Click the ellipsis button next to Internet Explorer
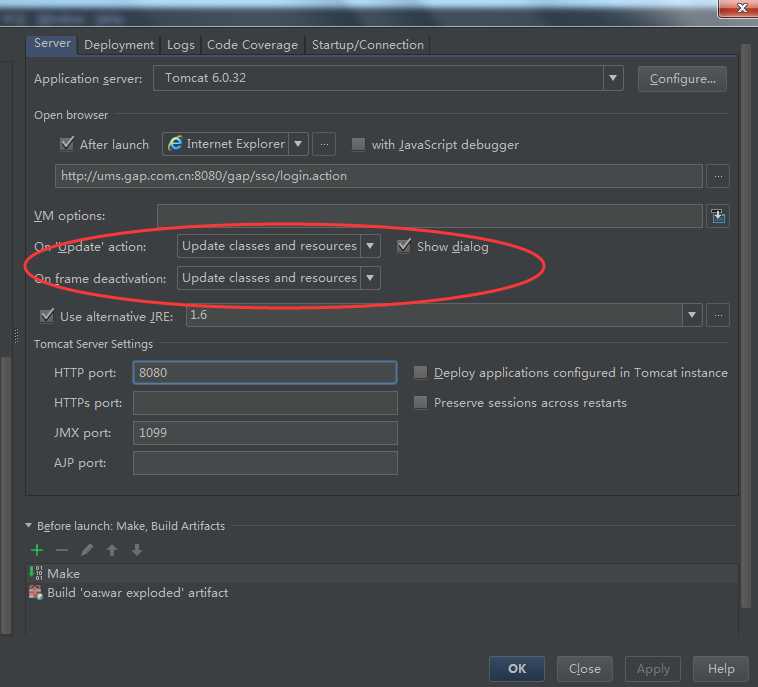The image size is (758, 687). pyautogui.click(x=324, y=144)
